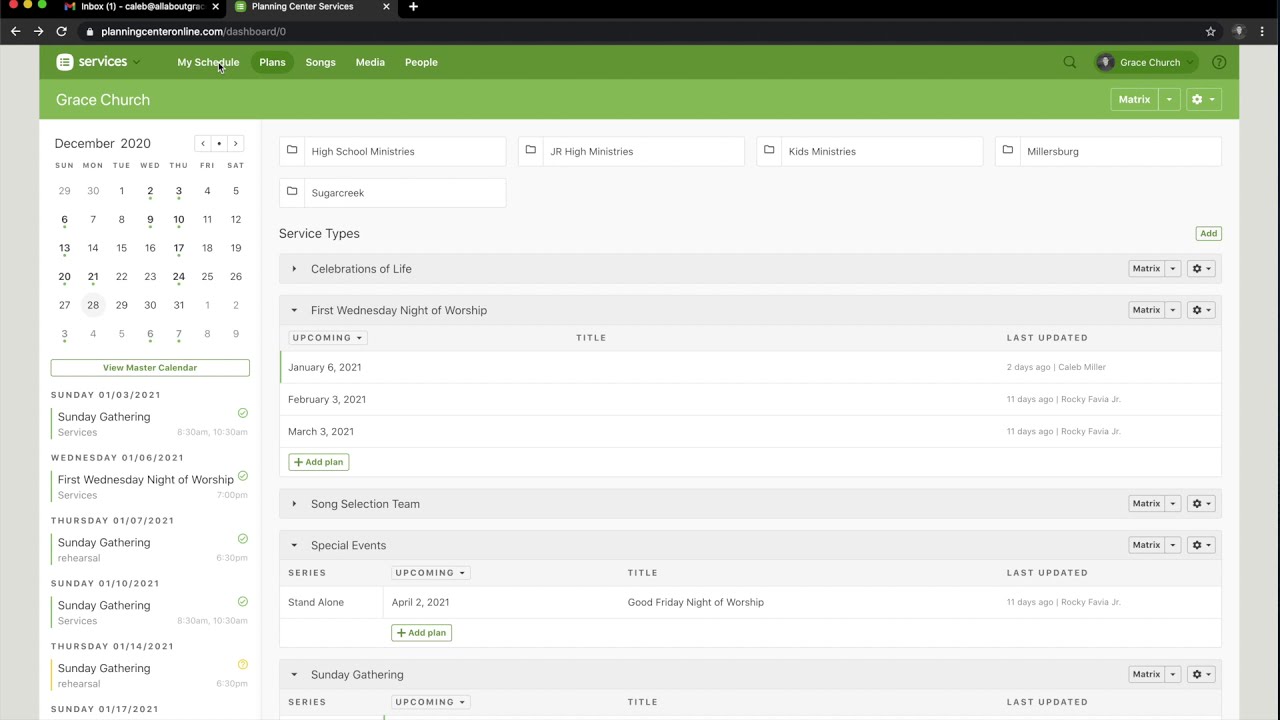Image resolution: width=1280 pixels, height=720 pixels.
Task: Add plan under Special Events
Action: tap(421, 633)
